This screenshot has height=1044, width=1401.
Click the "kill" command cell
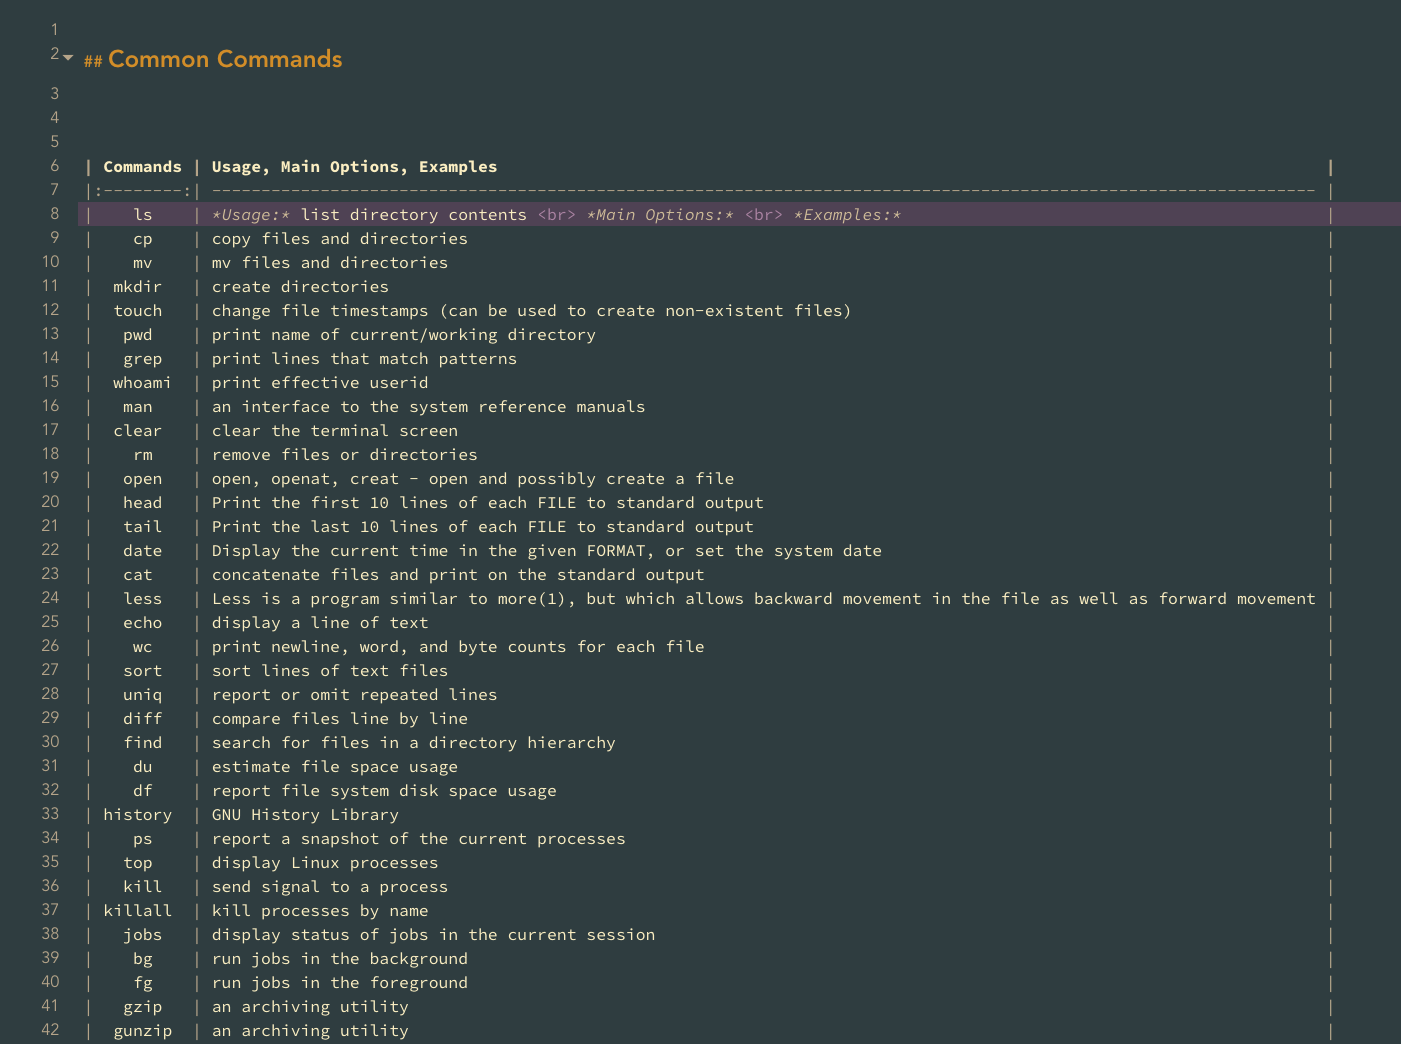[143, 887]
